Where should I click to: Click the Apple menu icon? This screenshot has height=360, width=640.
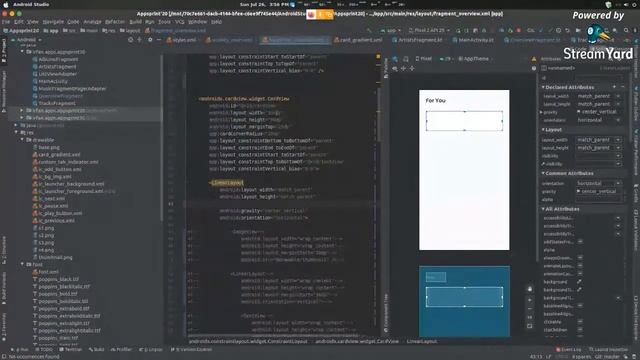6,4
